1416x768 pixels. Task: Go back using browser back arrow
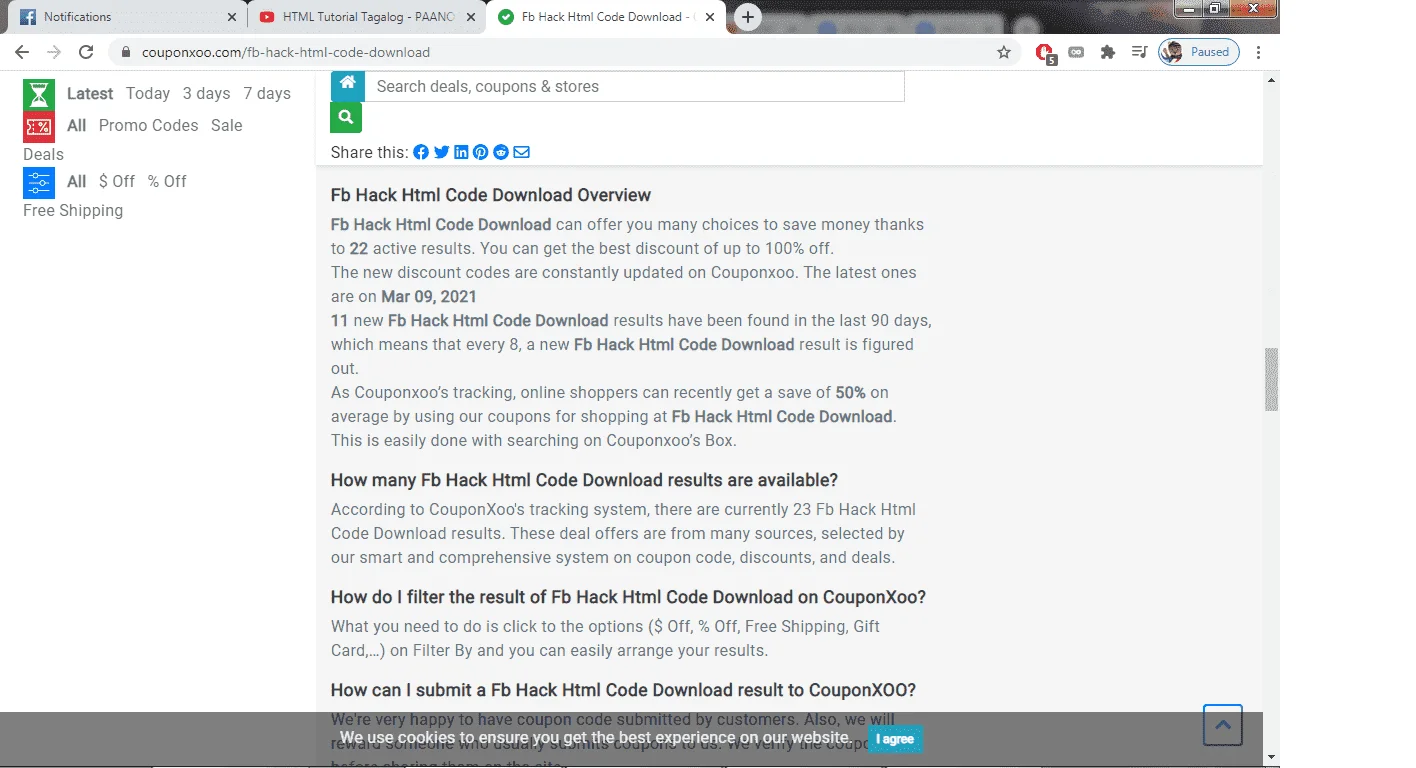[22, 52]
